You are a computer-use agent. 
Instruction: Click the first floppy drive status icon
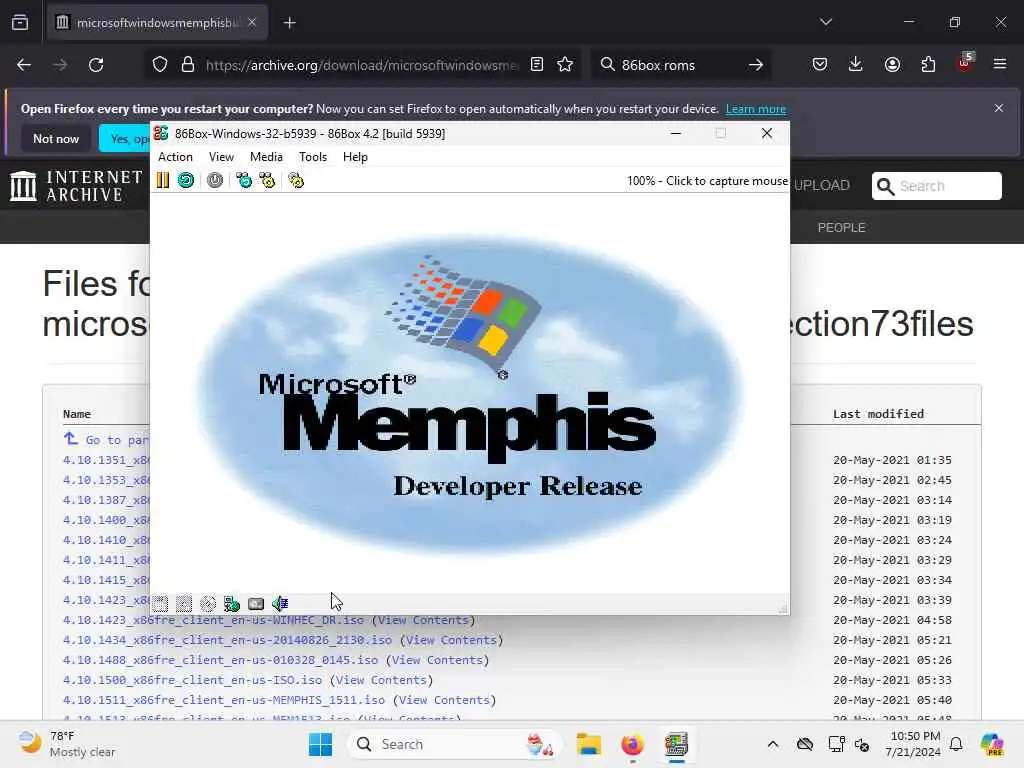coord(160,603)
